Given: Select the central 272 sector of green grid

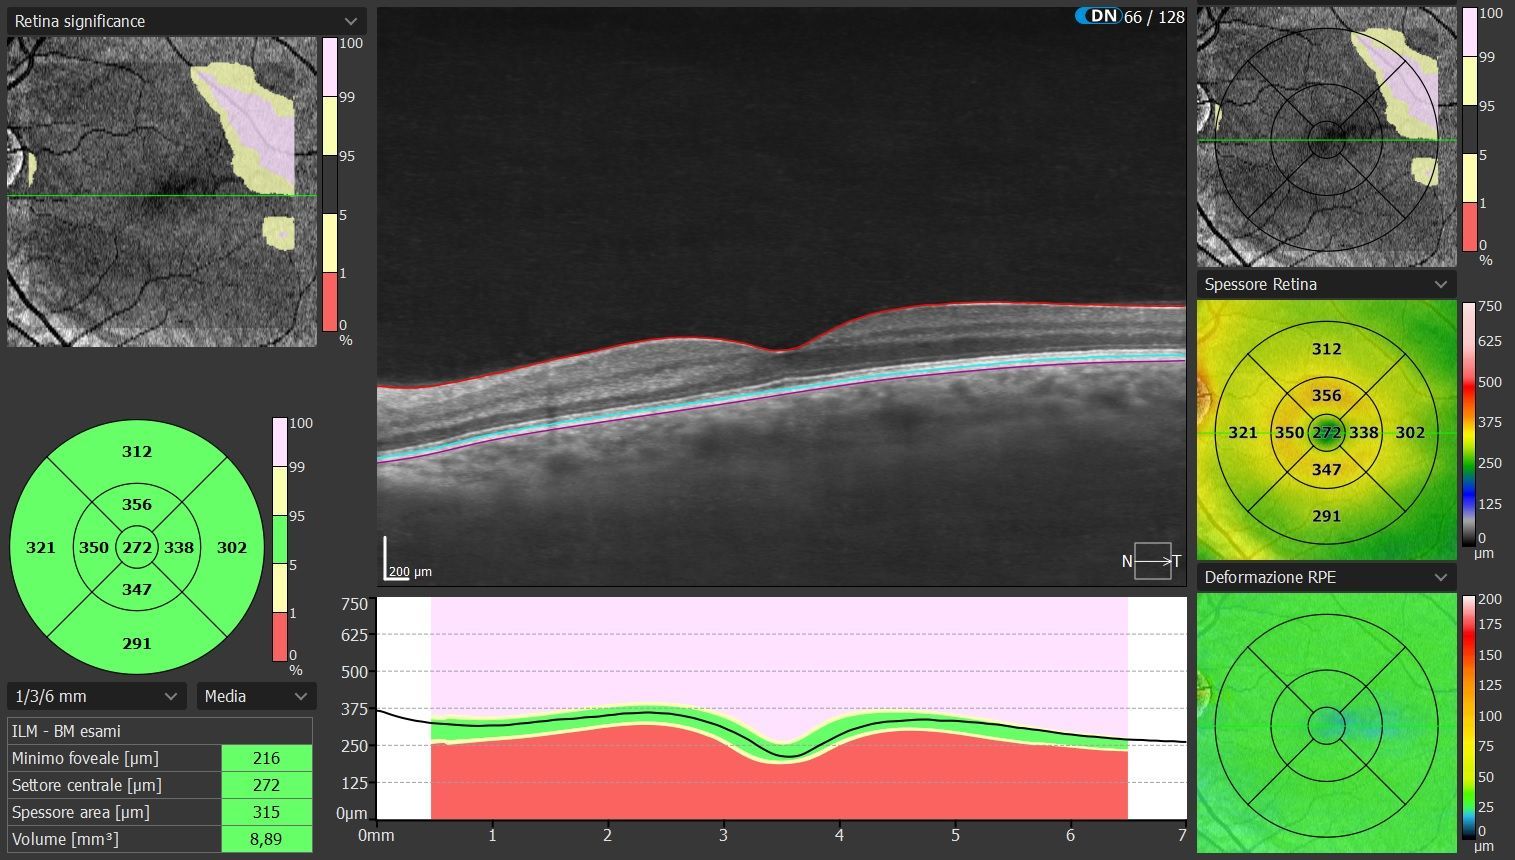Looking at the screenshot, I should click(x=137, y=547).
